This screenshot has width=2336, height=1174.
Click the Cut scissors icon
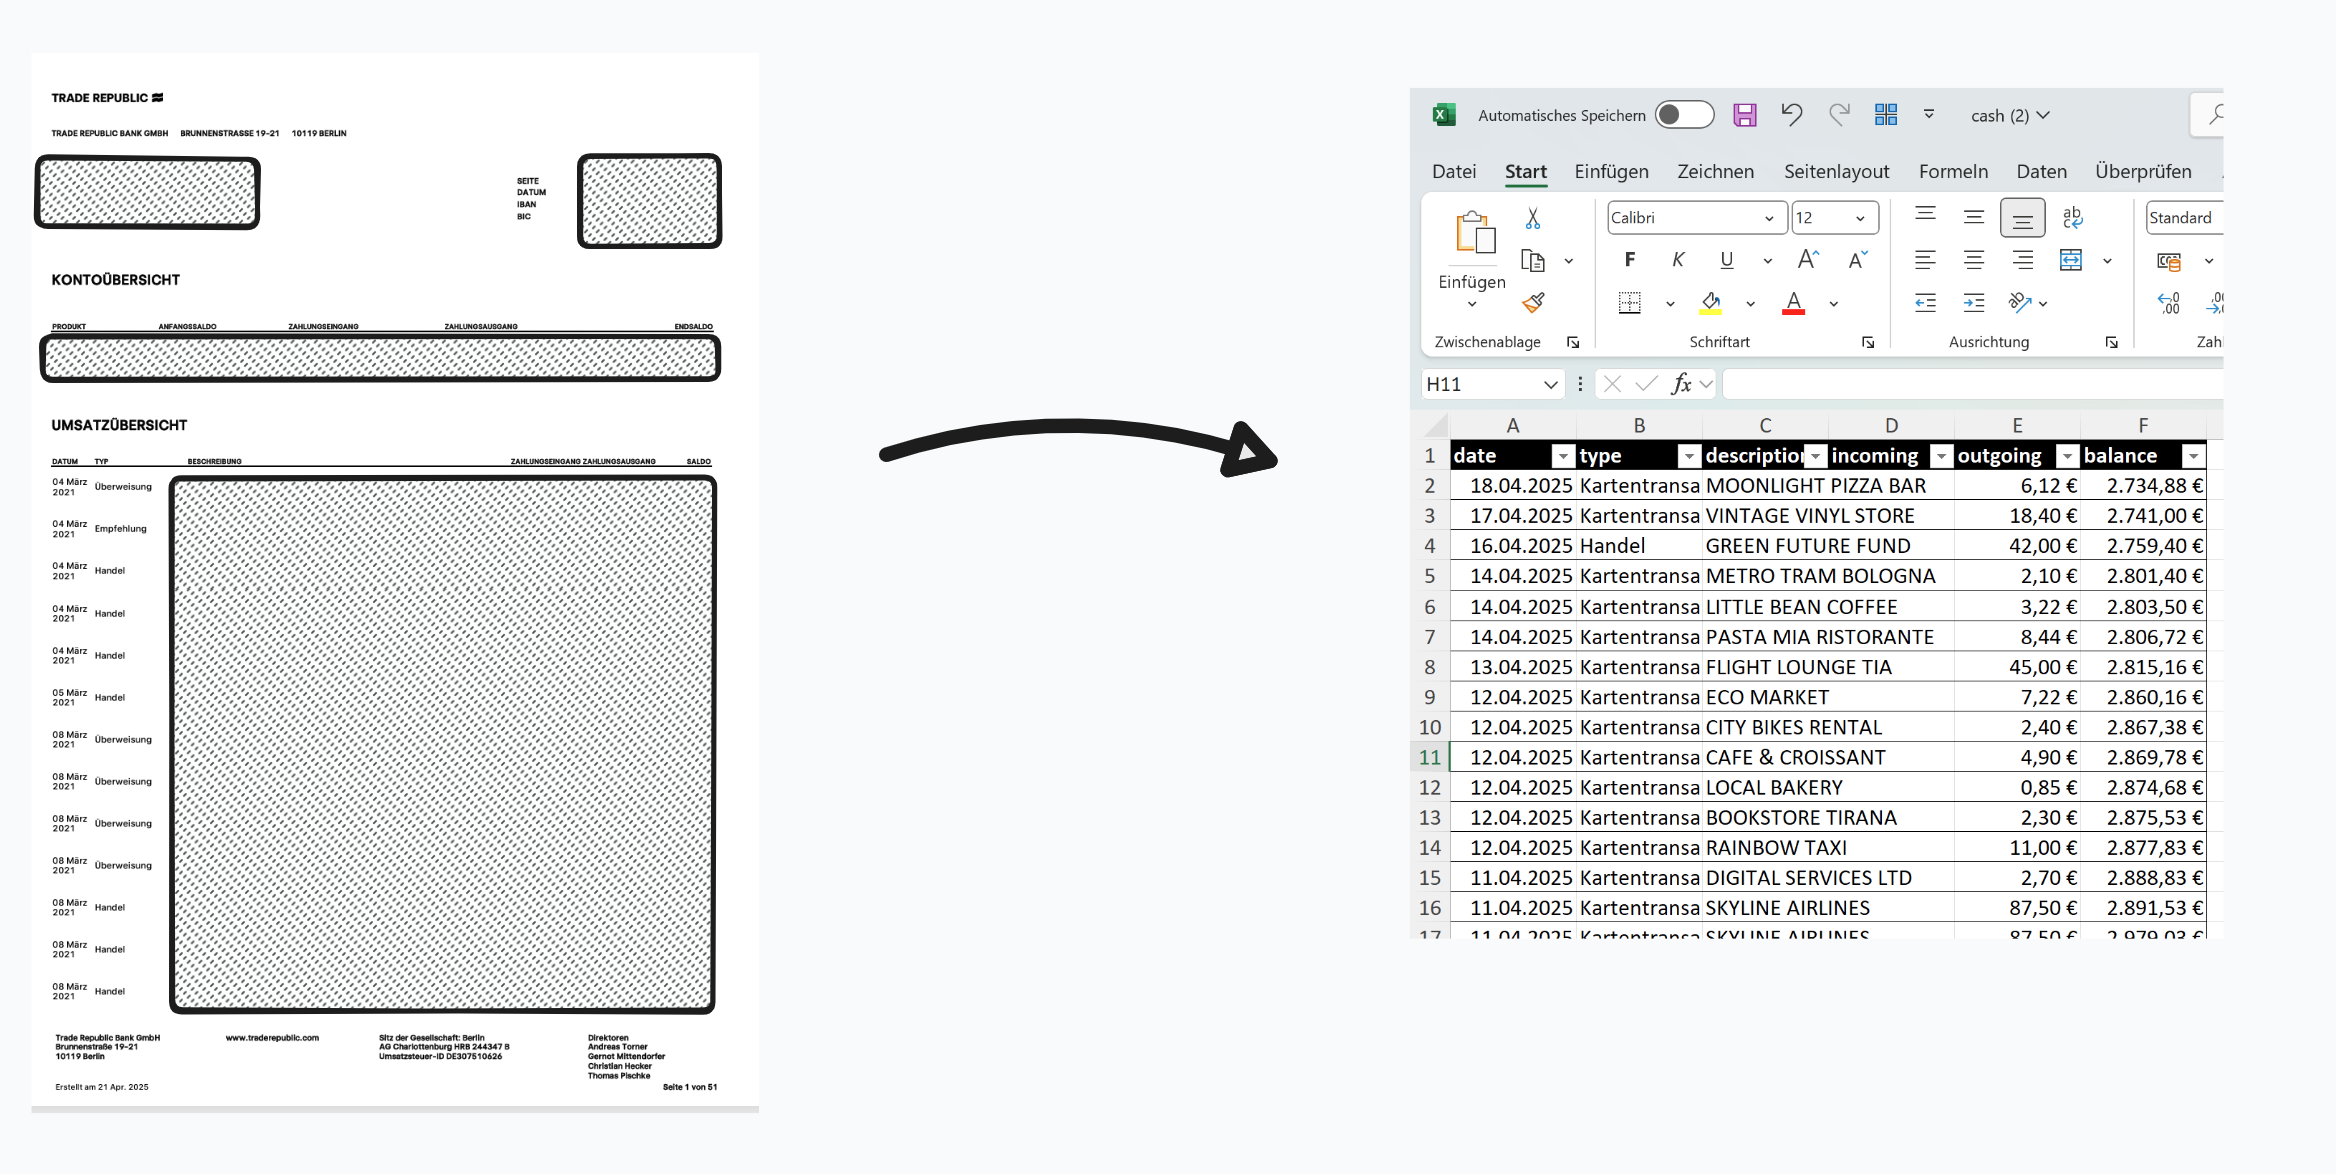pyautogui.click(x=1532, y=217)
